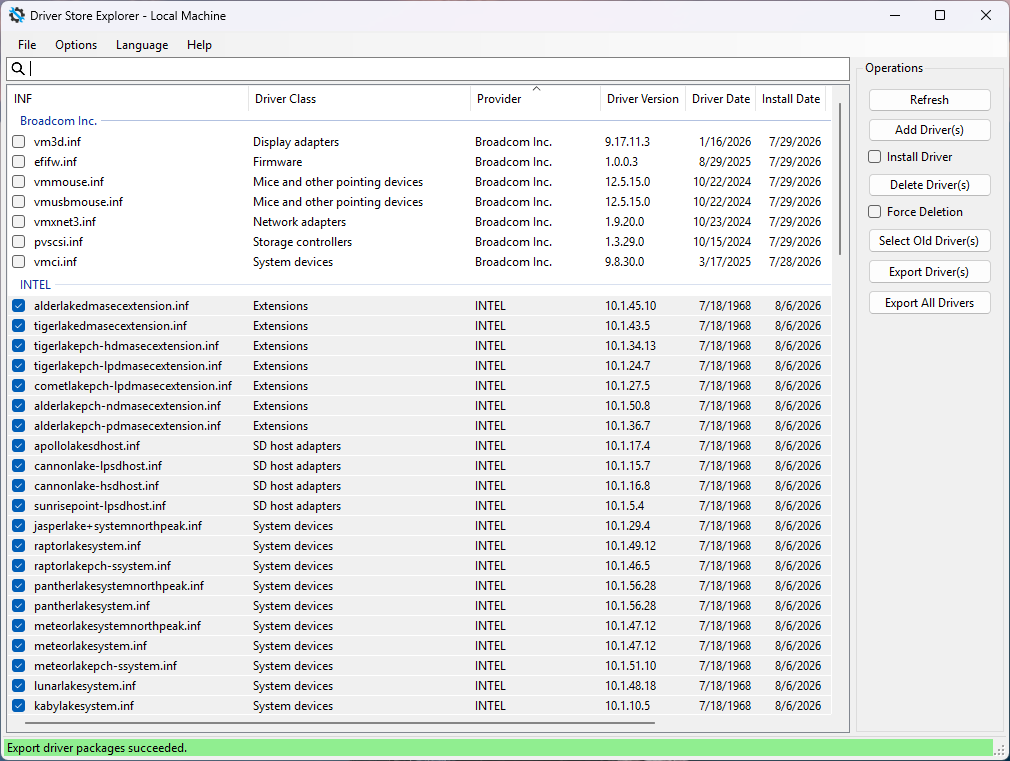The height and width of the screenshot is (761, 1010).
Task: Select the pantherlakesystem.inf row name
Action: (x=92, y=606)
